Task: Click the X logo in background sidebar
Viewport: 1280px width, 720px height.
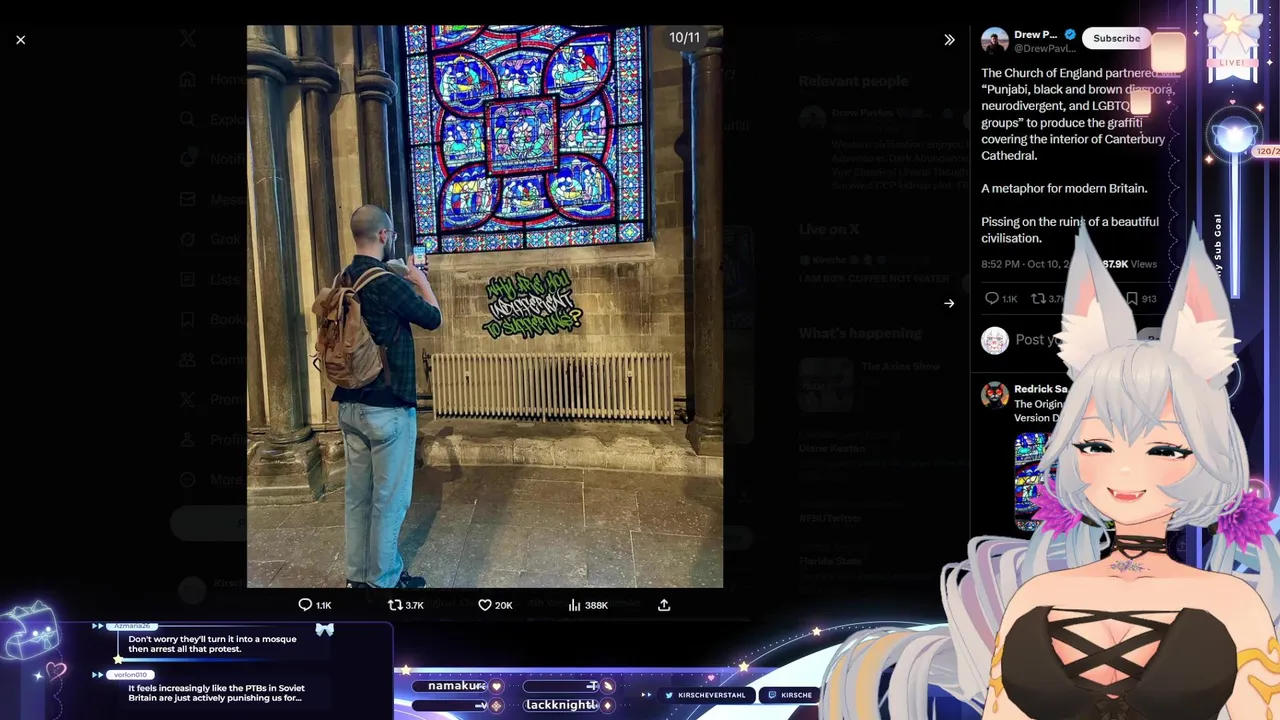Action: click(x=187, y=38)
